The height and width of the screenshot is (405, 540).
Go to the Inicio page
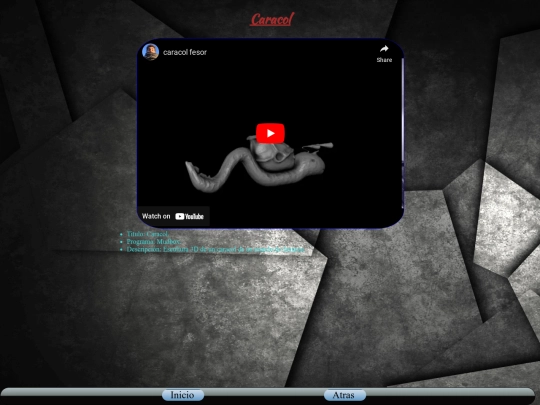click(x=183, y=395)
